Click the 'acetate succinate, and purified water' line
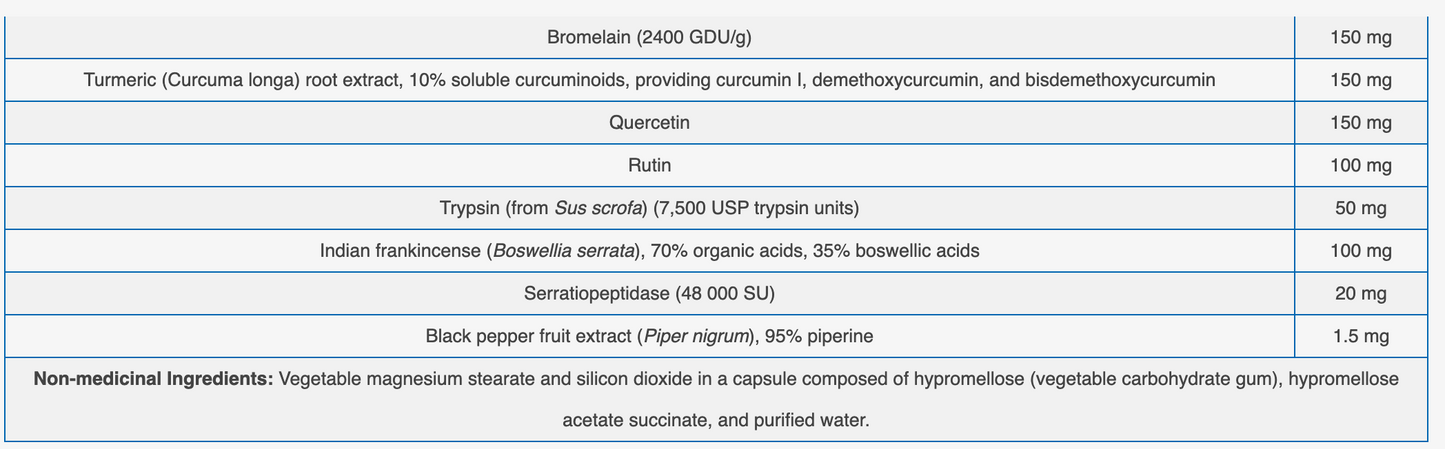This screenshot has height=449, width=1445. tap(716, 421)
